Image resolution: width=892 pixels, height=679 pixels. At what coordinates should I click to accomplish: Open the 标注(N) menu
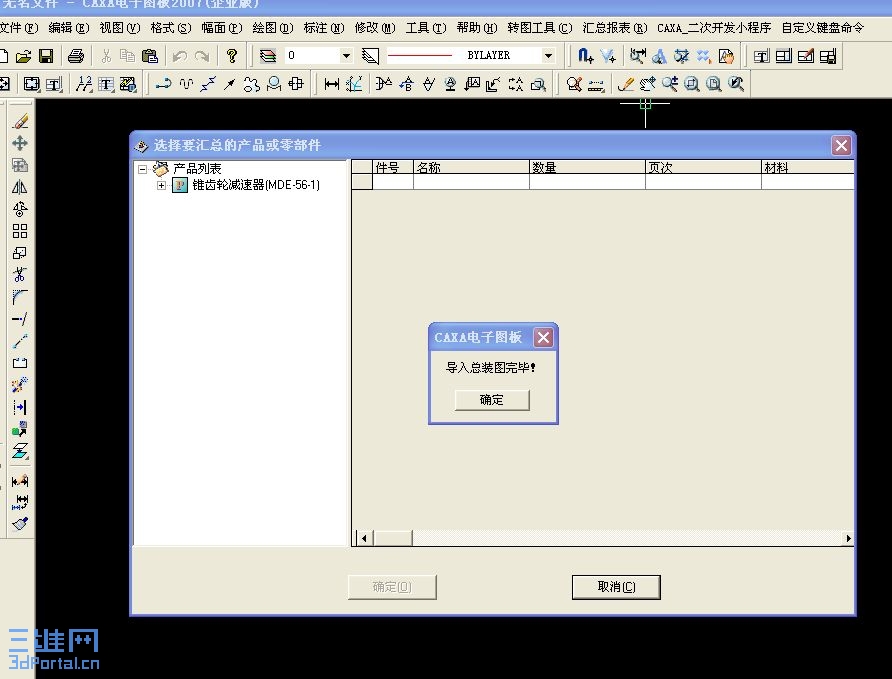pyautogui.click(x=324, y=28)
